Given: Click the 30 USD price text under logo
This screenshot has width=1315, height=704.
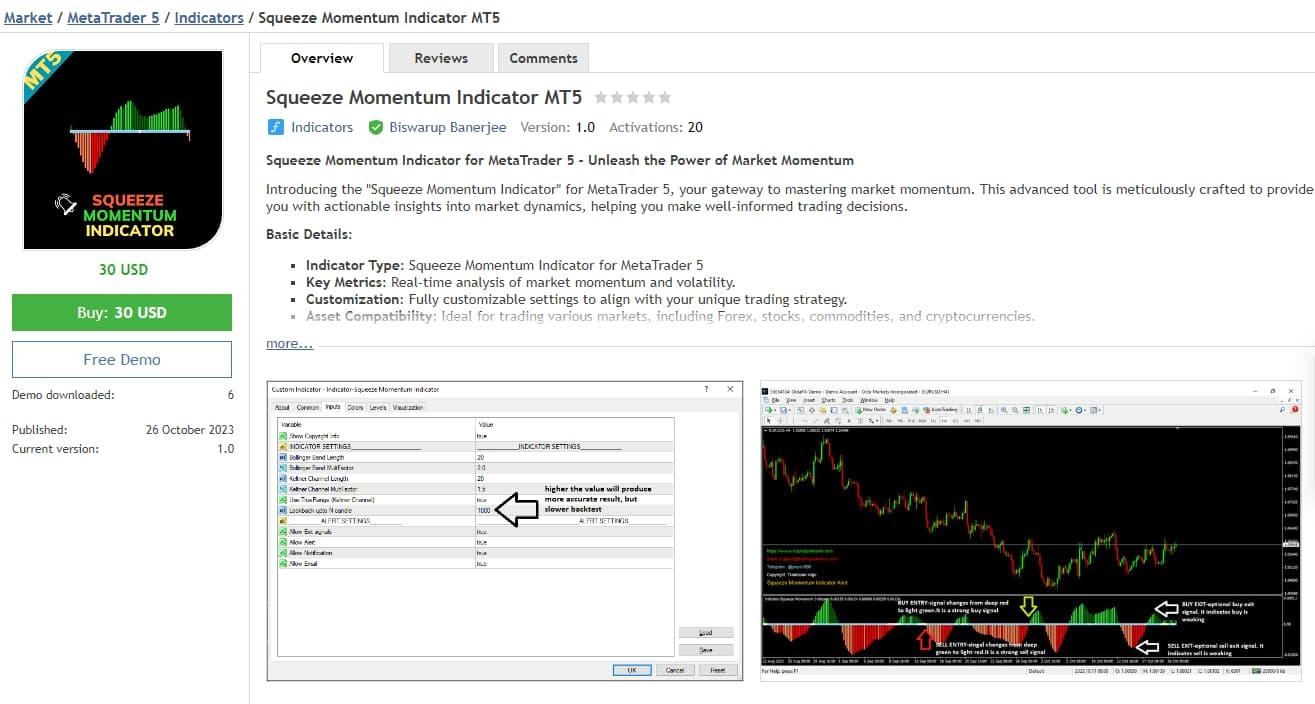Looking at the screenshot, I should 122,269.
